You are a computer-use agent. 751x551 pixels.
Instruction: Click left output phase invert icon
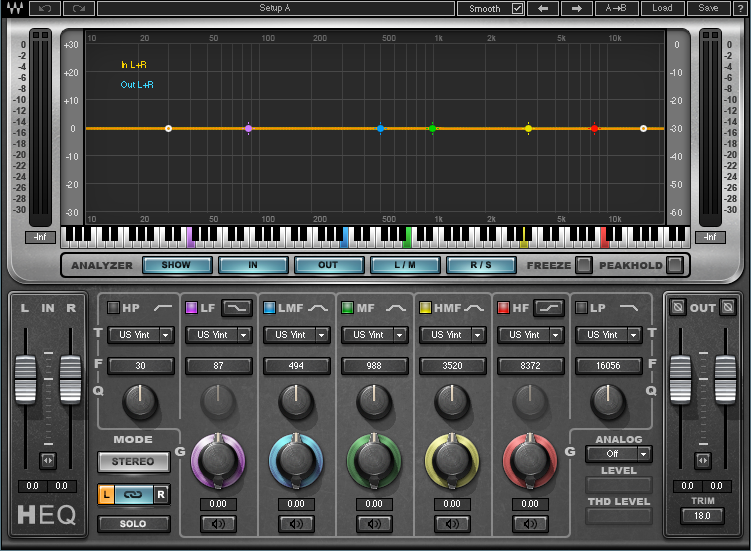click(678, 307)
